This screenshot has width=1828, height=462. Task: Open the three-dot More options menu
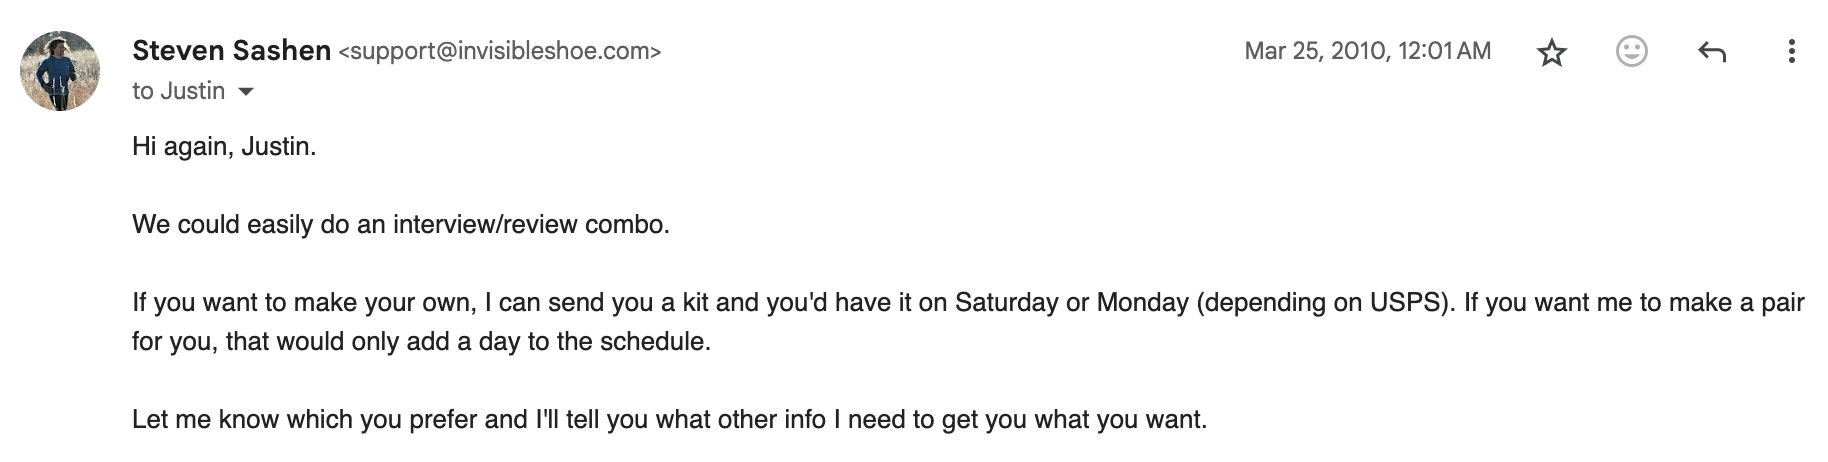tap(1791, 51)
